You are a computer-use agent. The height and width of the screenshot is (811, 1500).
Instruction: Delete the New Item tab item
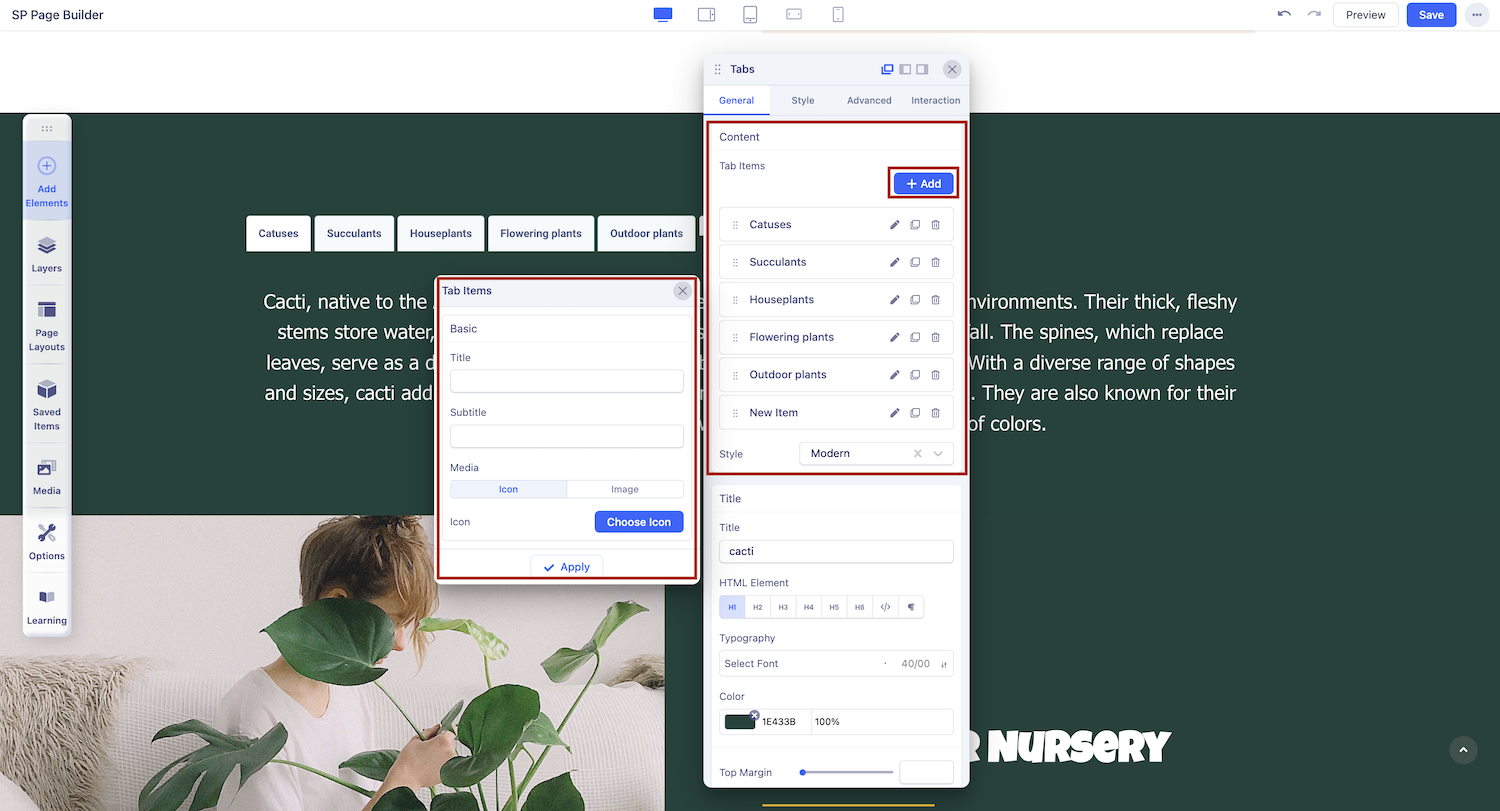pyautogui.click(x=936, y=412)
